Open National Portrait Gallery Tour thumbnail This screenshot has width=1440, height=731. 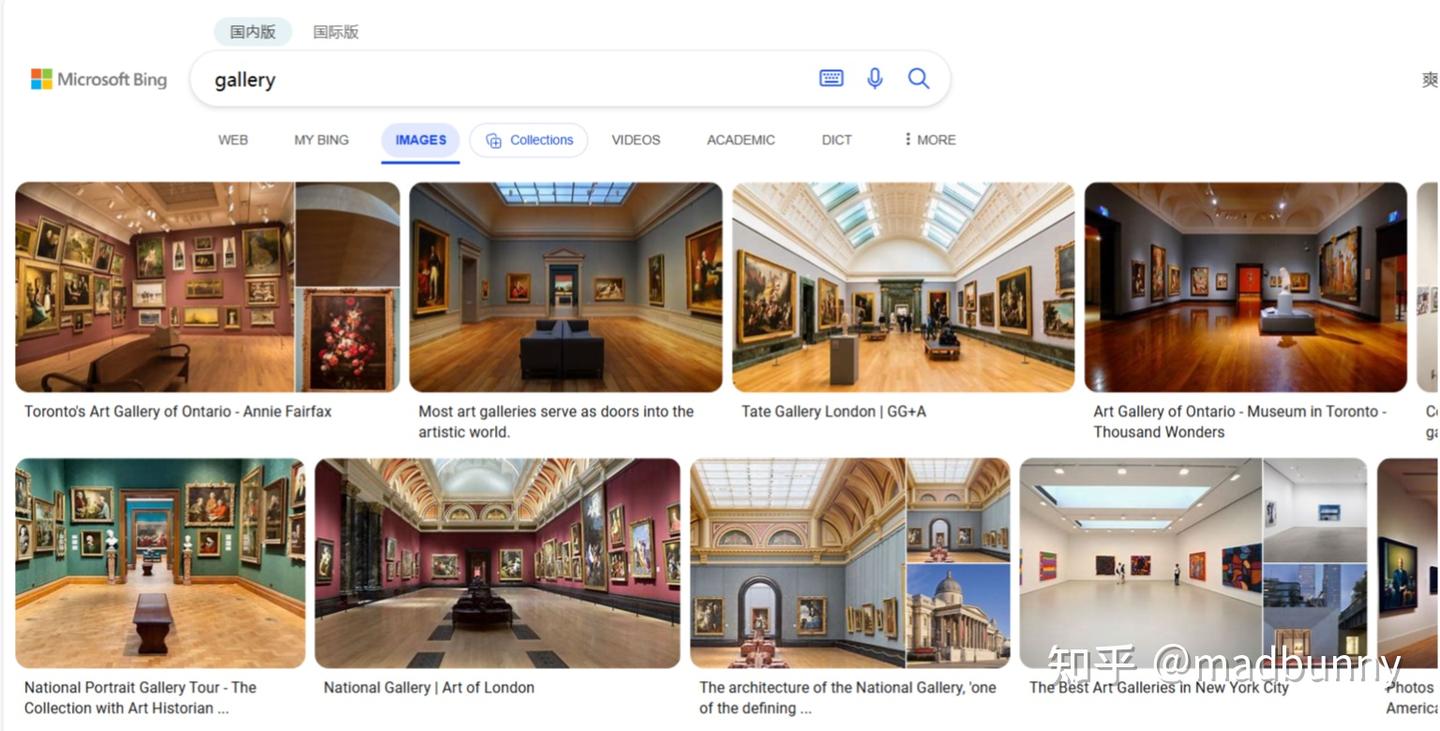pos(160,563)
